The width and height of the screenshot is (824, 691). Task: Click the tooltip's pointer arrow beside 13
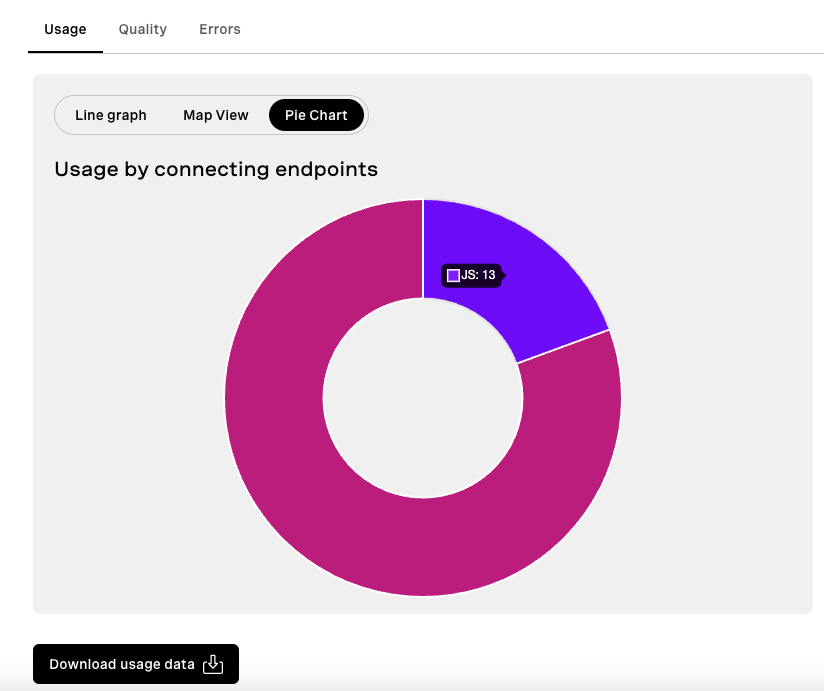tap(504, 275)
